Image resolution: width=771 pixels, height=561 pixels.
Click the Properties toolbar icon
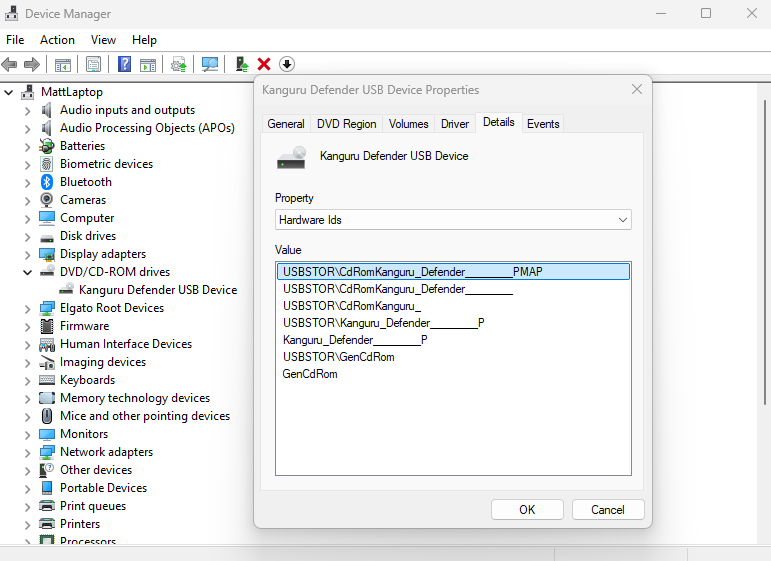point(93,64)
